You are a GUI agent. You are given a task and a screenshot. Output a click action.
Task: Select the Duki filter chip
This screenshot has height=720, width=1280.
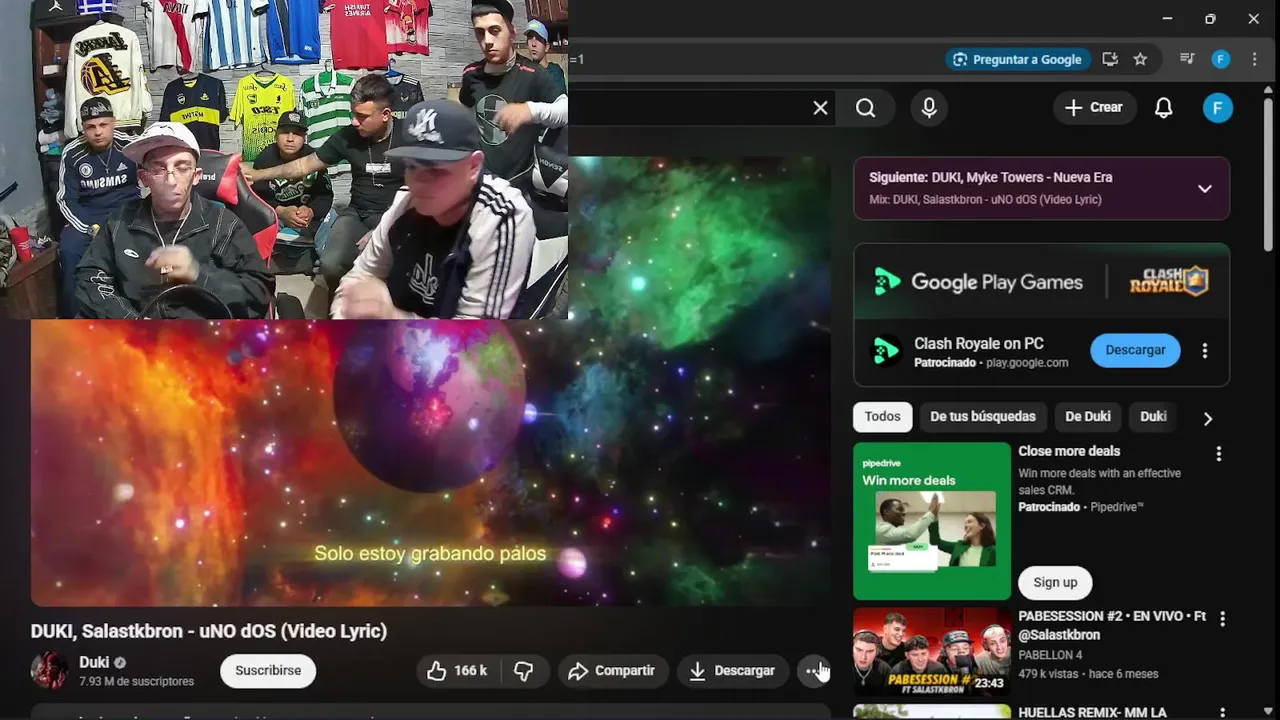1153,417
